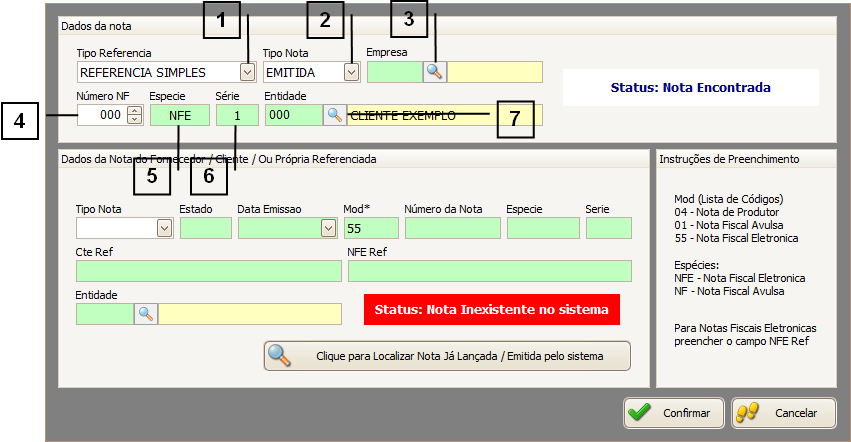Screen dimensions: 851x442
Task: Click the NFE Ref input field
Action: pos(489,271)
